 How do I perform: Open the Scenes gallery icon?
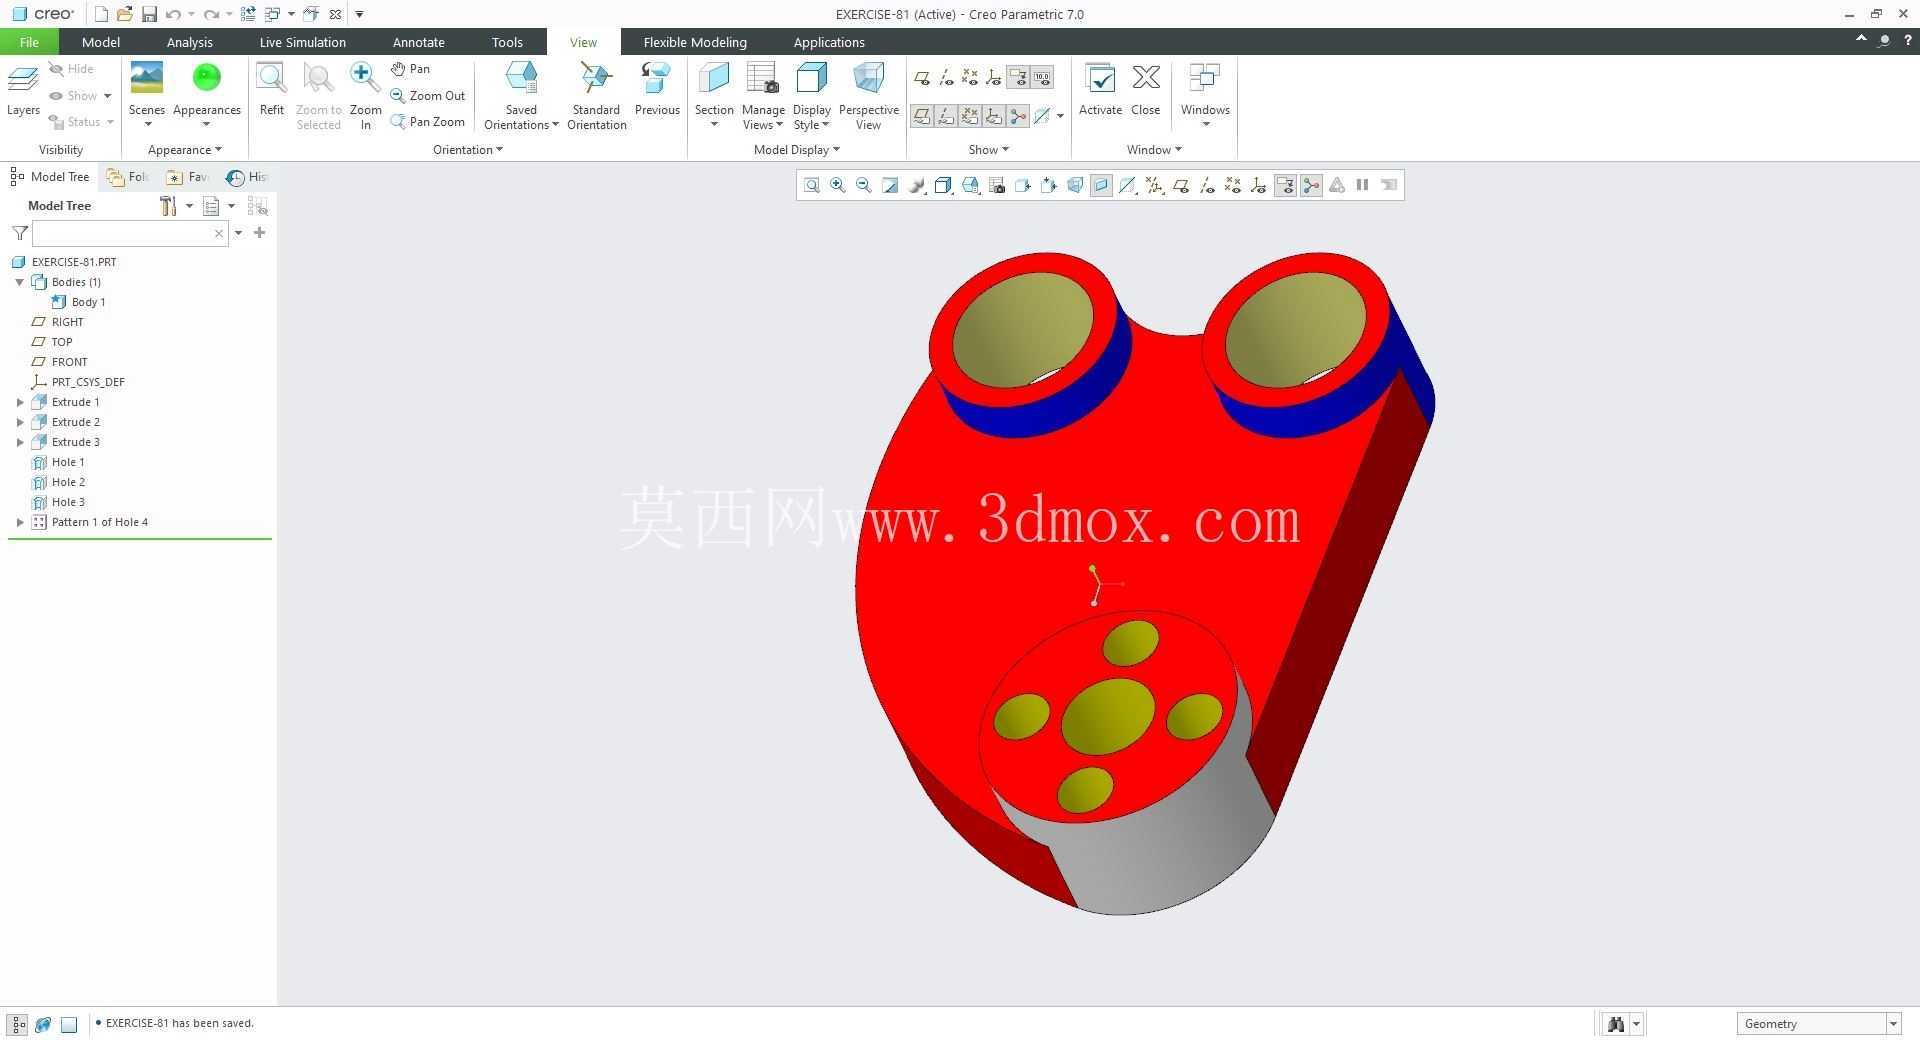coord(146,78)
